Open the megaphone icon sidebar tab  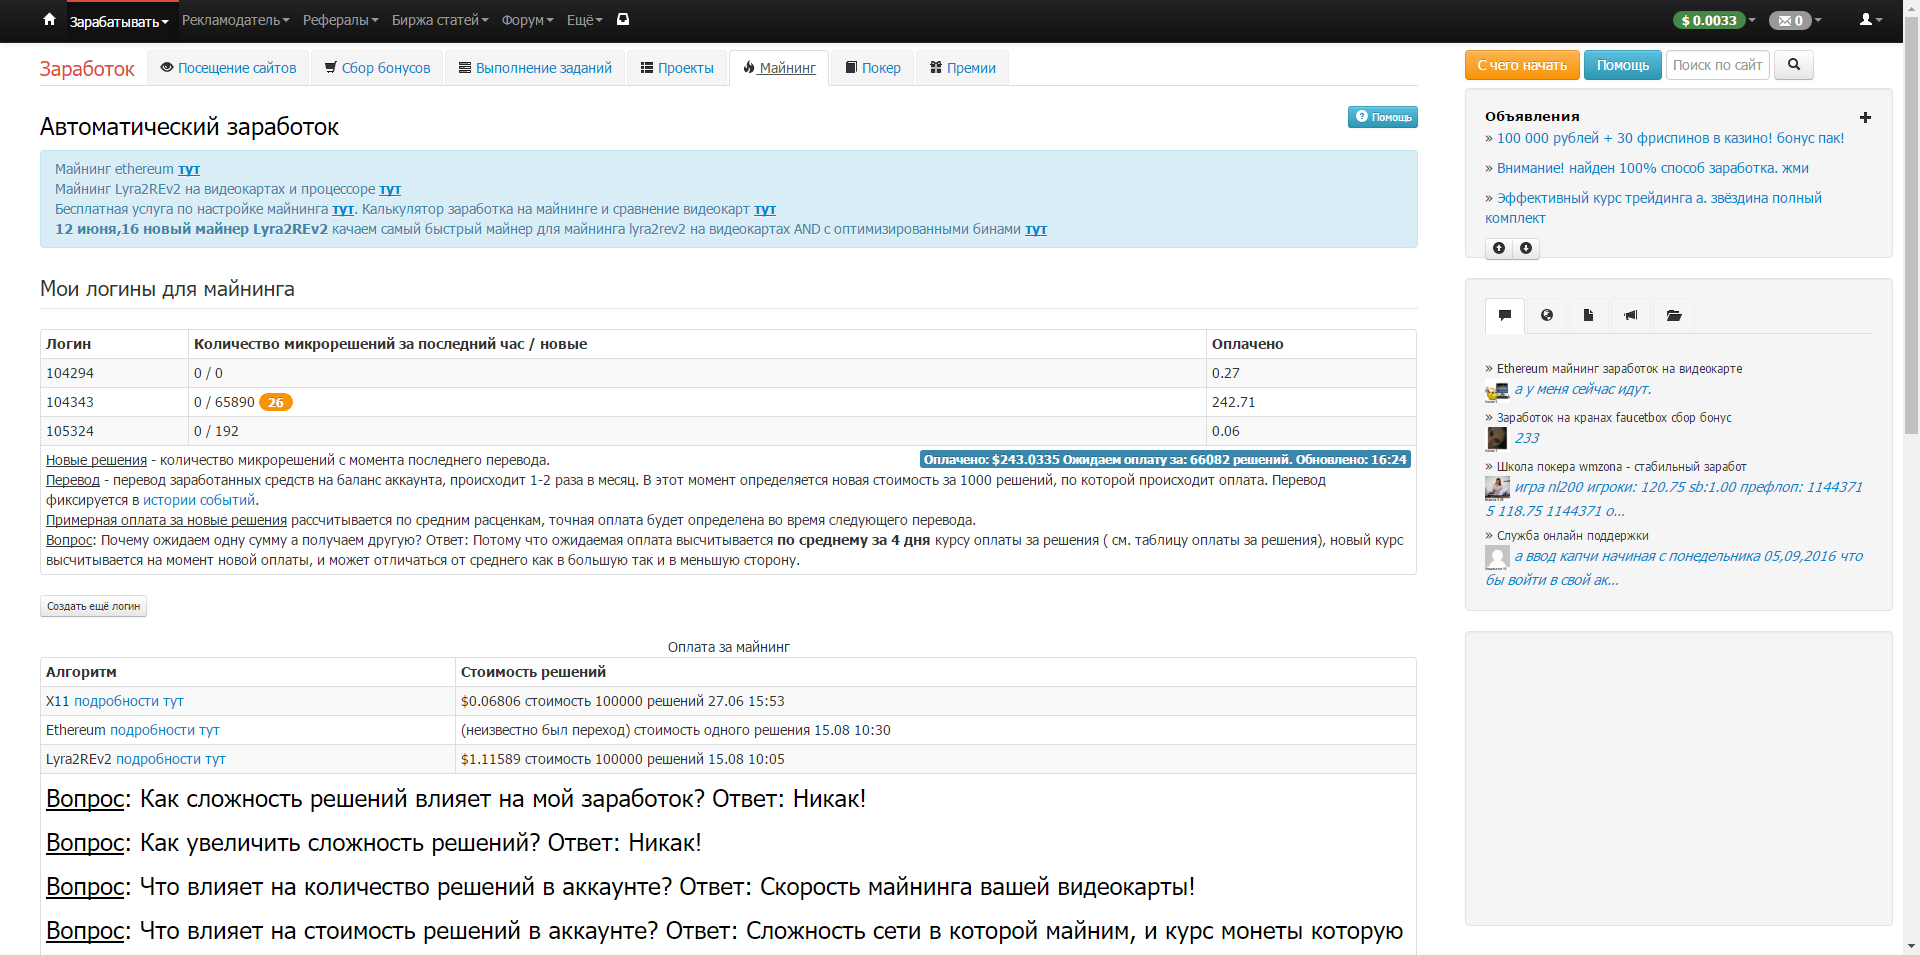(x=1631, y=315)
